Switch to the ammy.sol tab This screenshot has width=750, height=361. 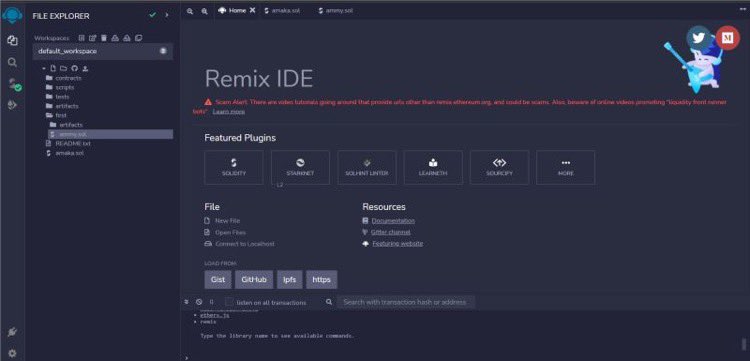335,11
